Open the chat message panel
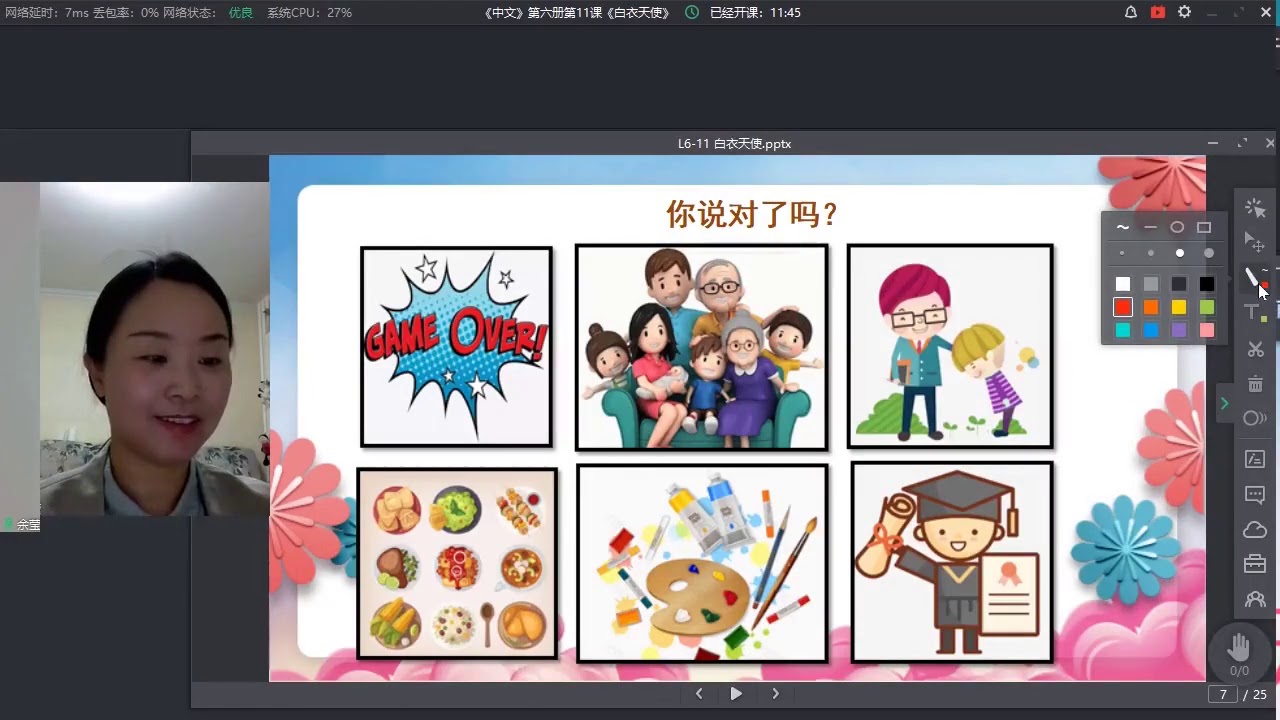 tap(1255, 495)
